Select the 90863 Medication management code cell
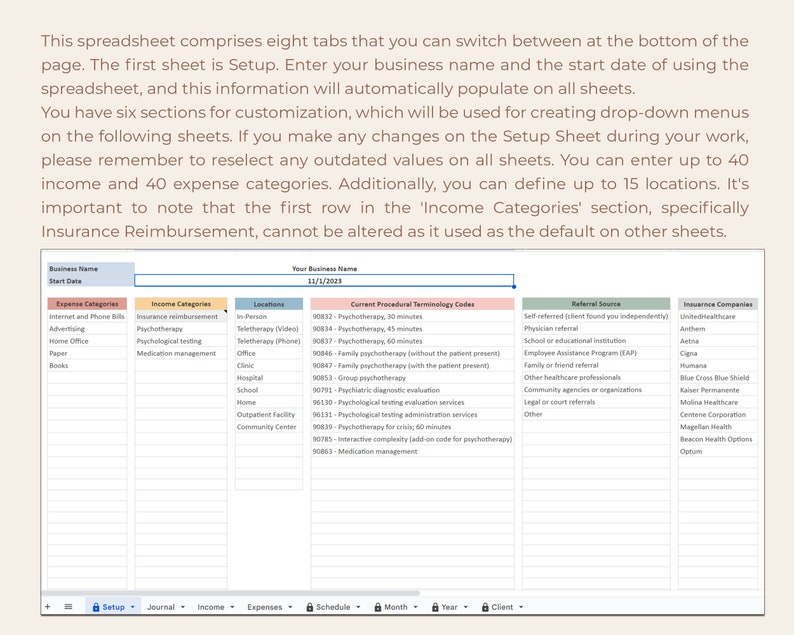The image size is (794, 635). pyautogui.click(x=412, y=451)
